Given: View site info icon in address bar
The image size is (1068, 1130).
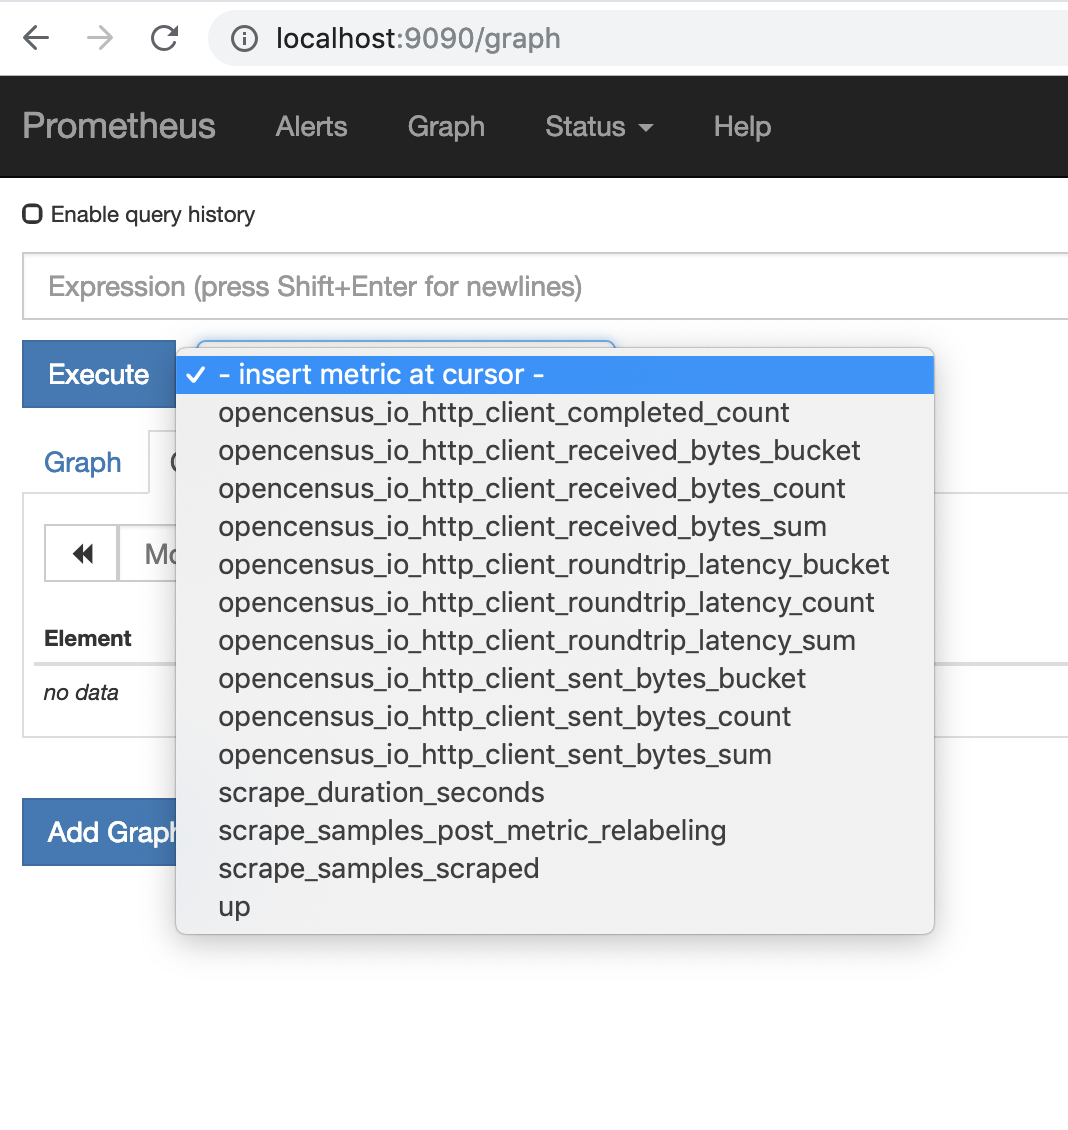Looking at the screenshot, I should click(244, 38).
